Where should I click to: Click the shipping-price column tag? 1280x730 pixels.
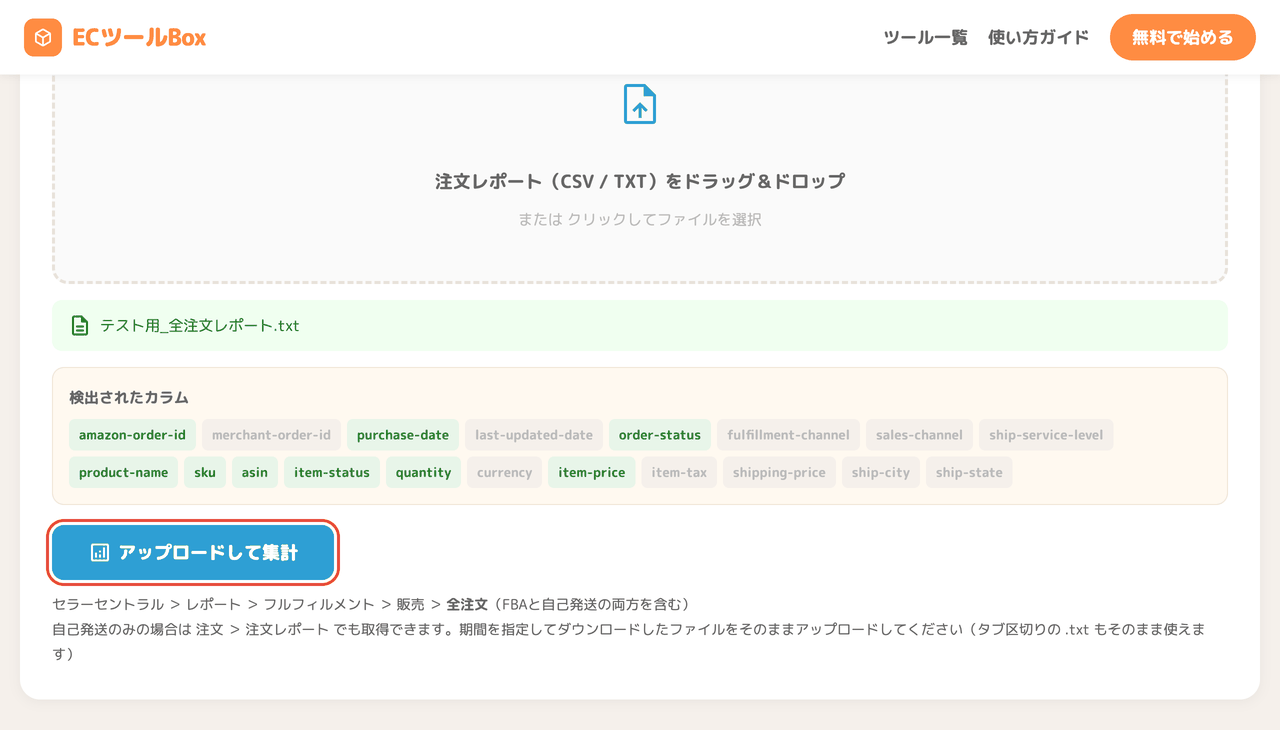pos(780,472)
